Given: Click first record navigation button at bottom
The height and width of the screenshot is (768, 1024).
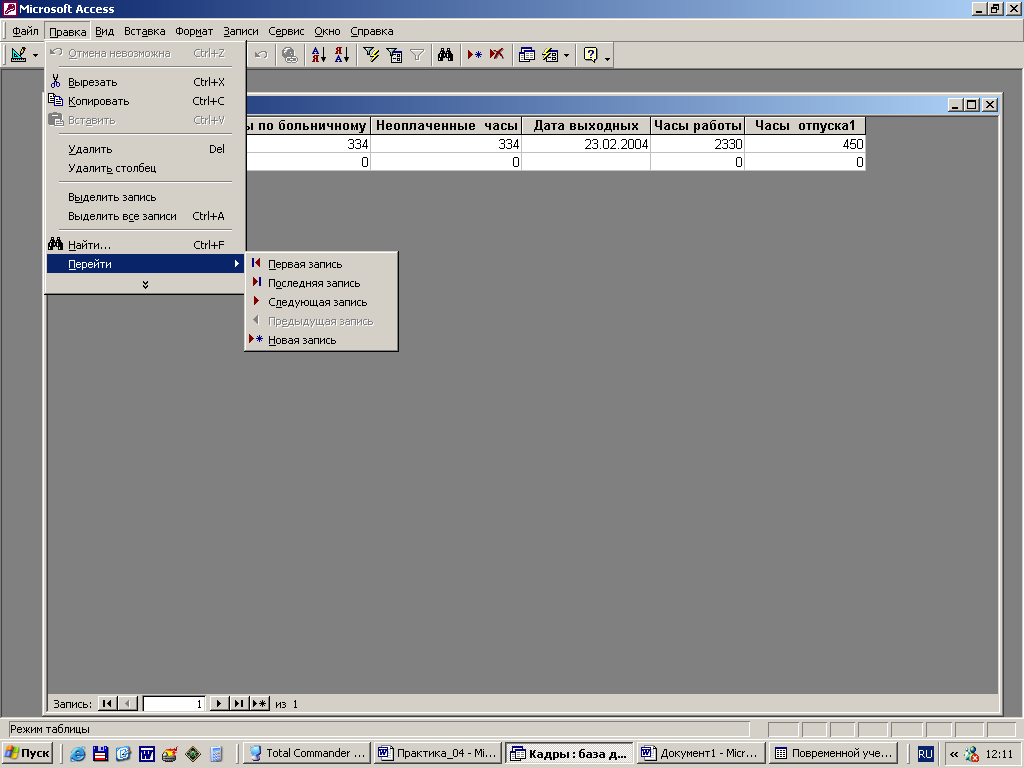Looking at the screenshot, I should point(106,703).
